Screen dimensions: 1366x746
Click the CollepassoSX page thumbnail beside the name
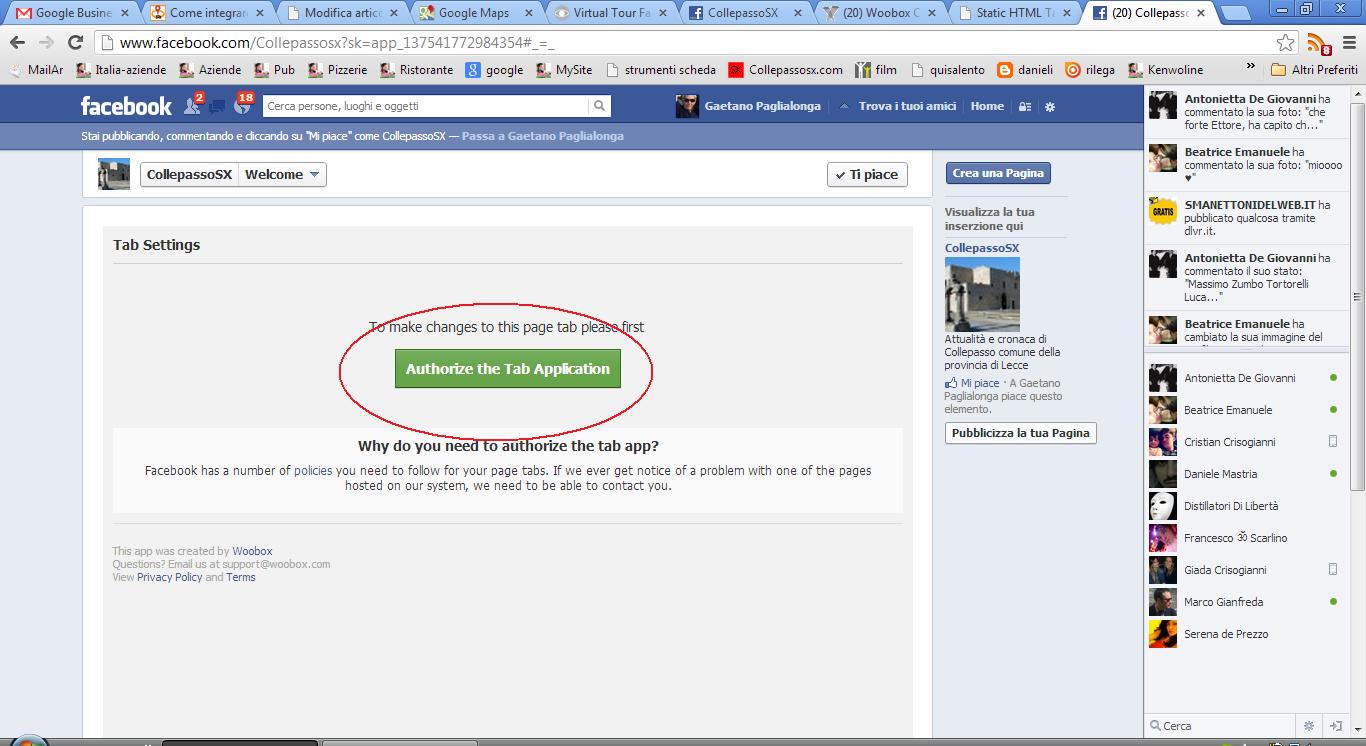click(x=114, y=174)
